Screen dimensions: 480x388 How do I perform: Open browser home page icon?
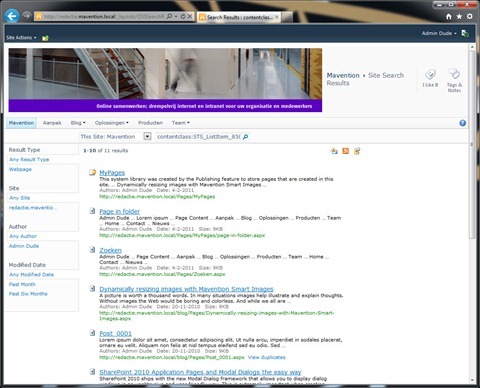coord(449,16)
